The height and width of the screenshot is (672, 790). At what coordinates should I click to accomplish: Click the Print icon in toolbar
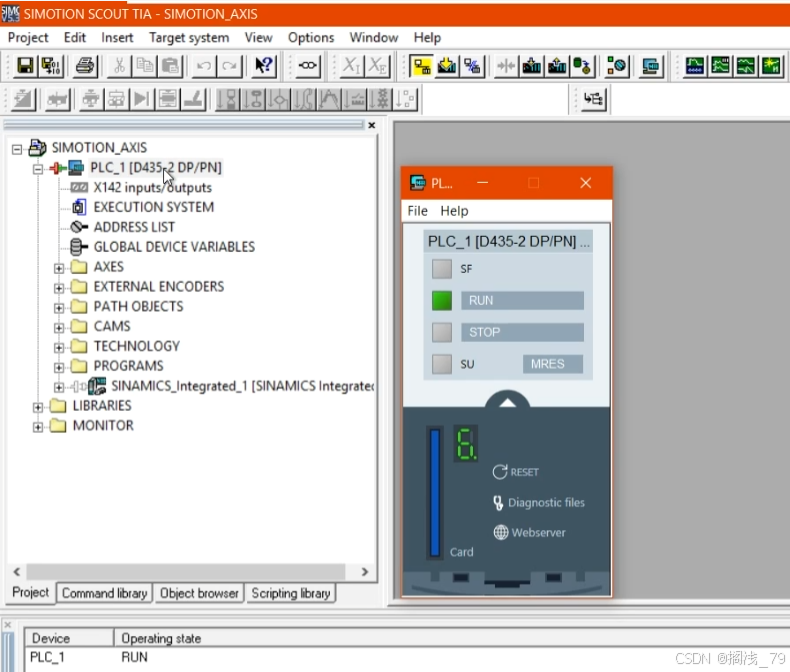[x=85, y=65]
